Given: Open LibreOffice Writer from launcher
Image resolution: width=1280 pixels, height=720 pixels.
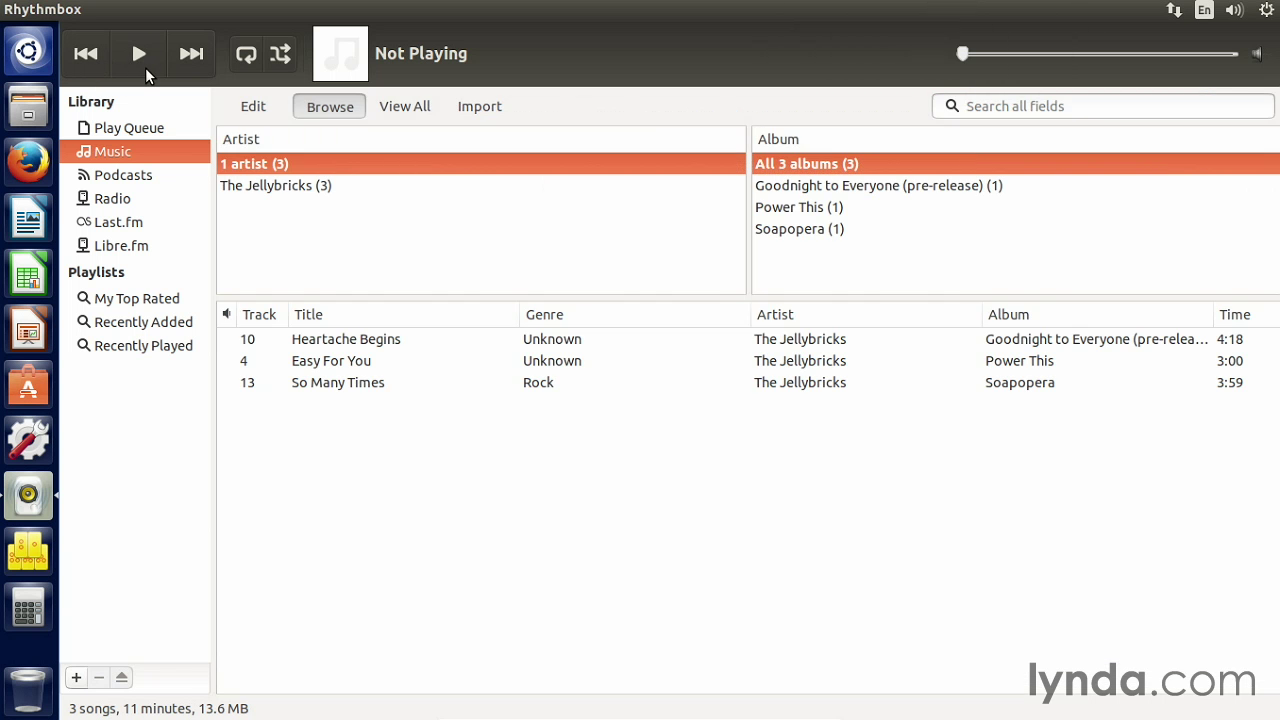Looking at the screenshot, I should click(x=28, y=218).
